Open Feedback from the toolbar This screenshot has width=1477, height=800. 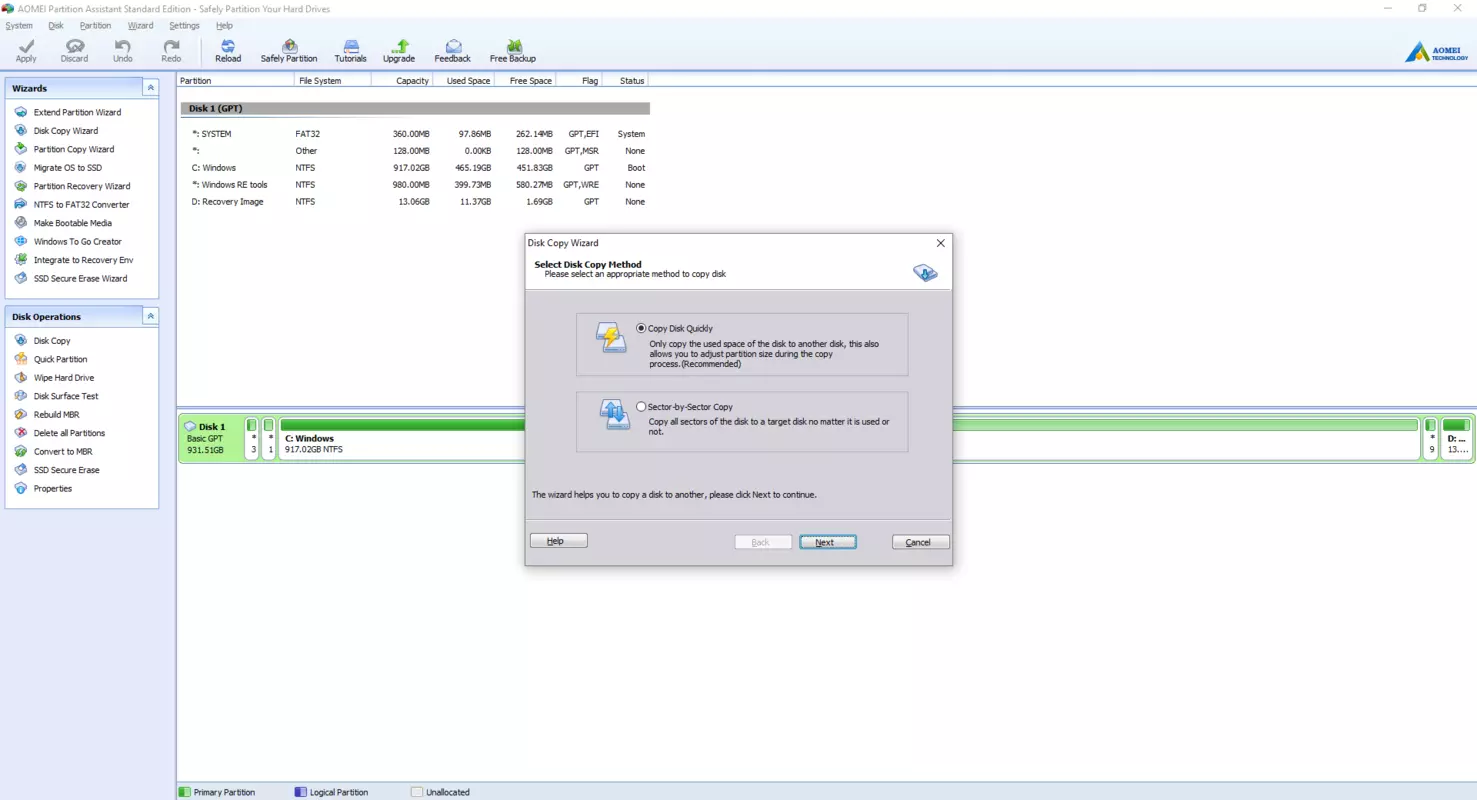pos(452,51)
